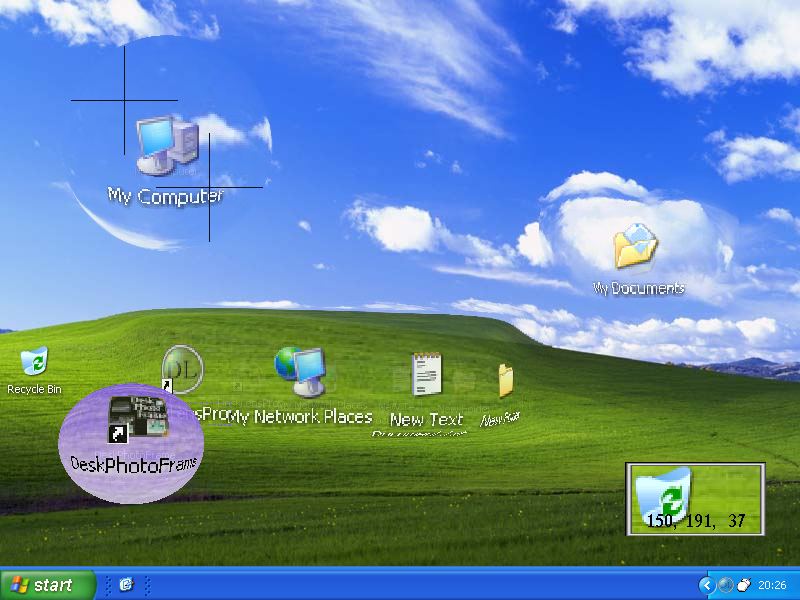Click the Recycle Bin label text
The height and width of the screenshot is (600, 800).
(x=34, y=389)
